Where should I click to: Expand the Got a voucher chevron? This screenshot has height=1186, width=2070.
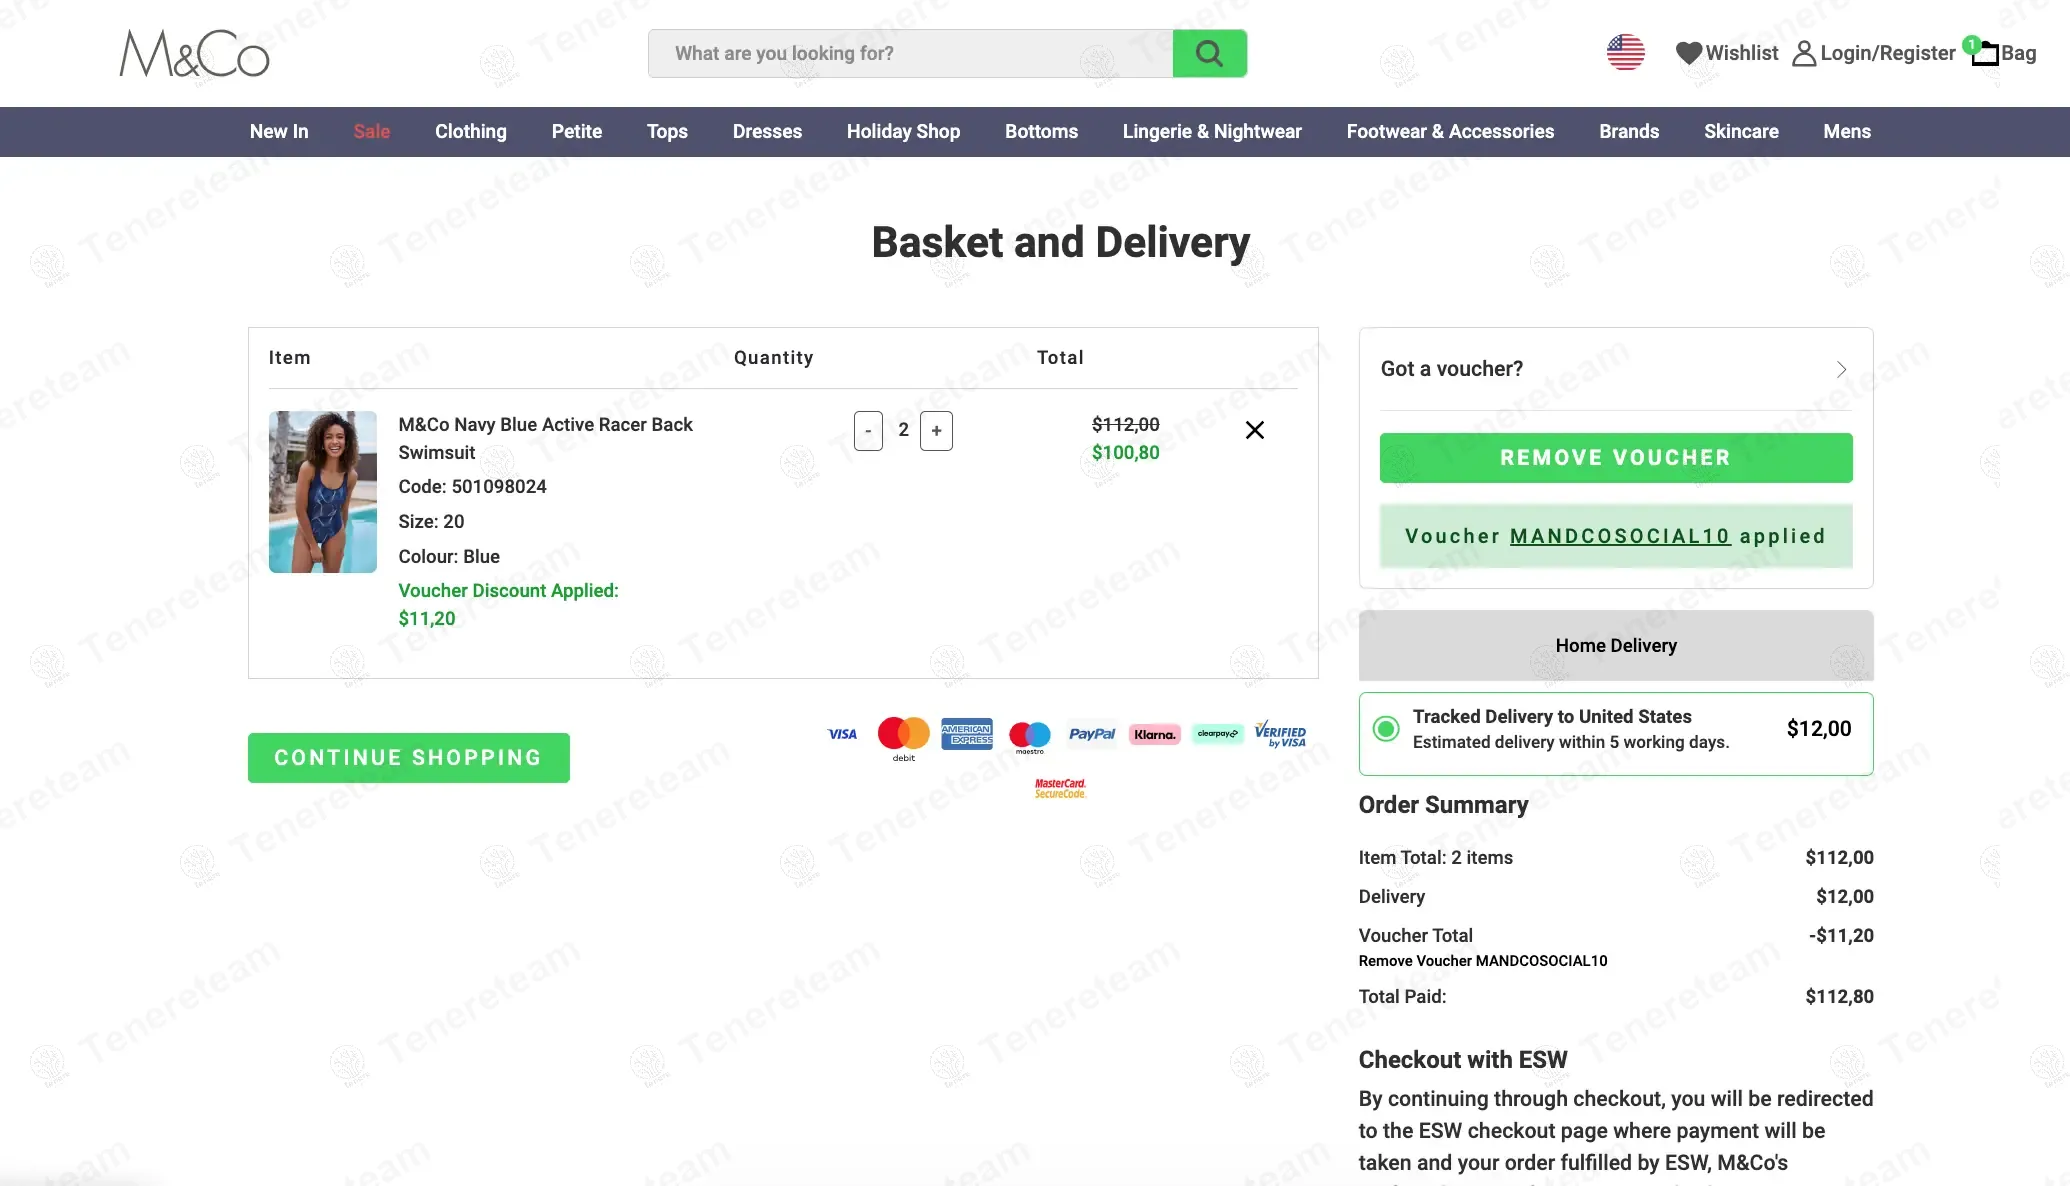[x=1841, y=369]
